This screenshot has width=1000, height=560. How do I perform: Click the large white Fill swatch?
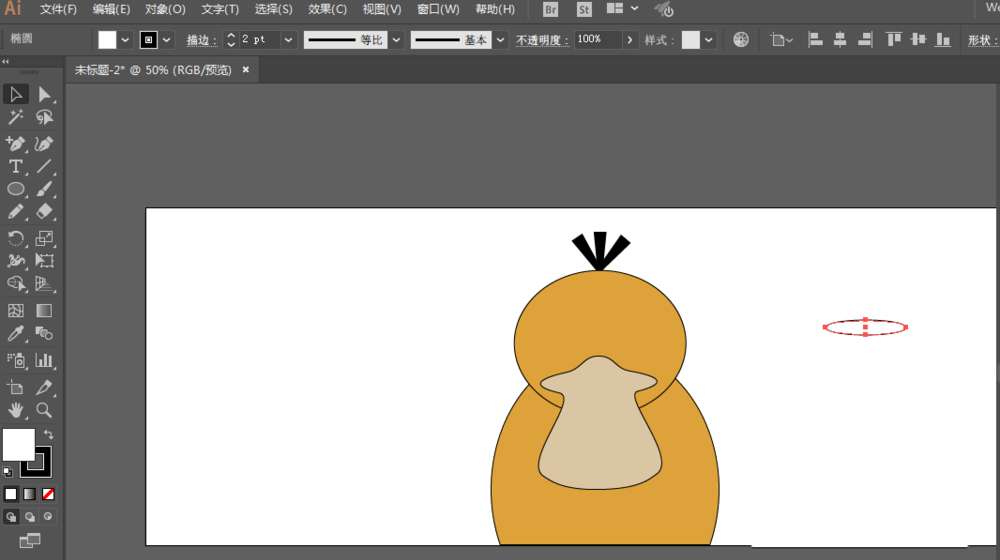18,445
